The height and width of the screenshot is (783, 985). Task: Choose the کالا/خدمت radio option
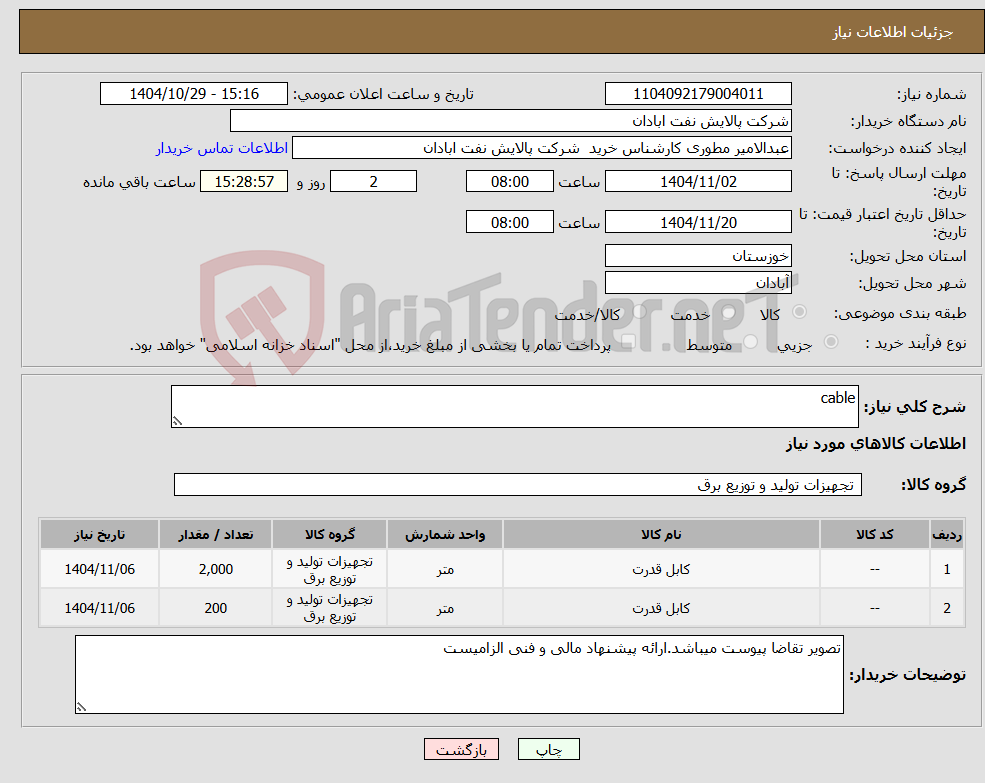(638, 312)
